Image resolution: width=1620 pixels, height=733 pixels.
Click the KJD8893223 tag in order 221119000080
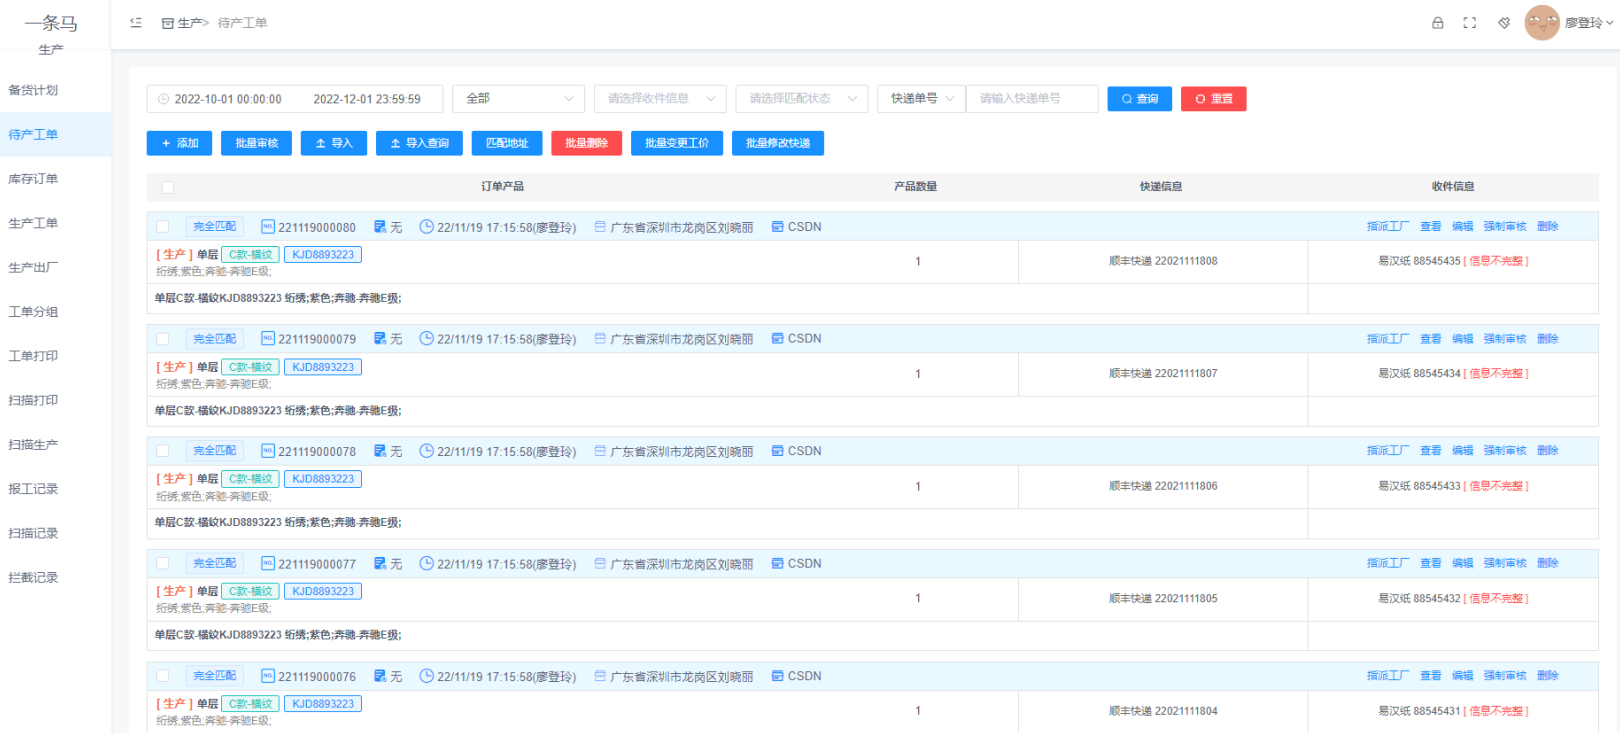pyautogui.click(x=323, y=255)
